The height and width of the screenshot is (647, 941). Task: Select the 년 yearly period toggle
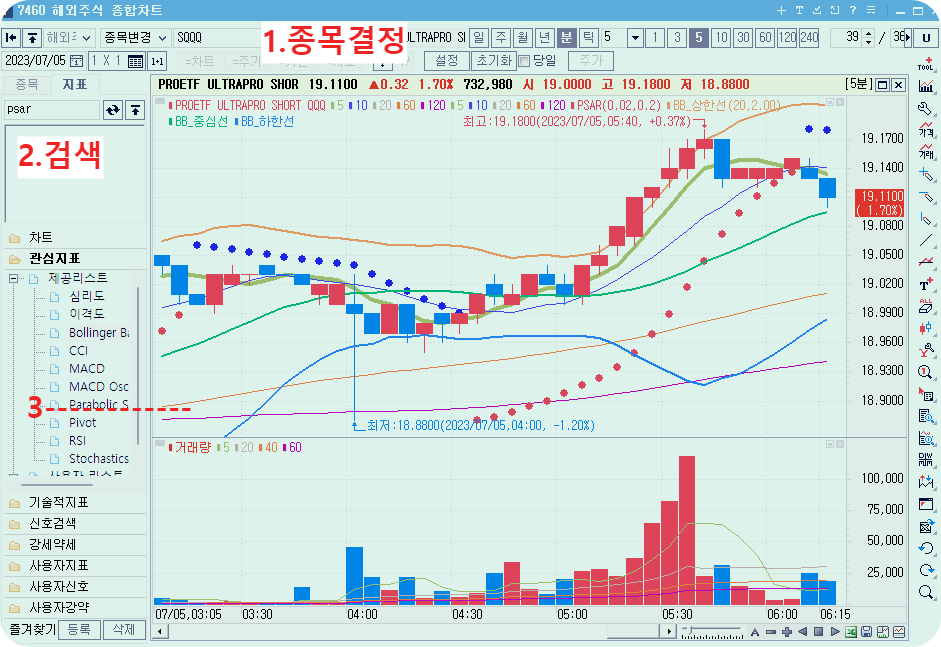click(x=544, y=38)
